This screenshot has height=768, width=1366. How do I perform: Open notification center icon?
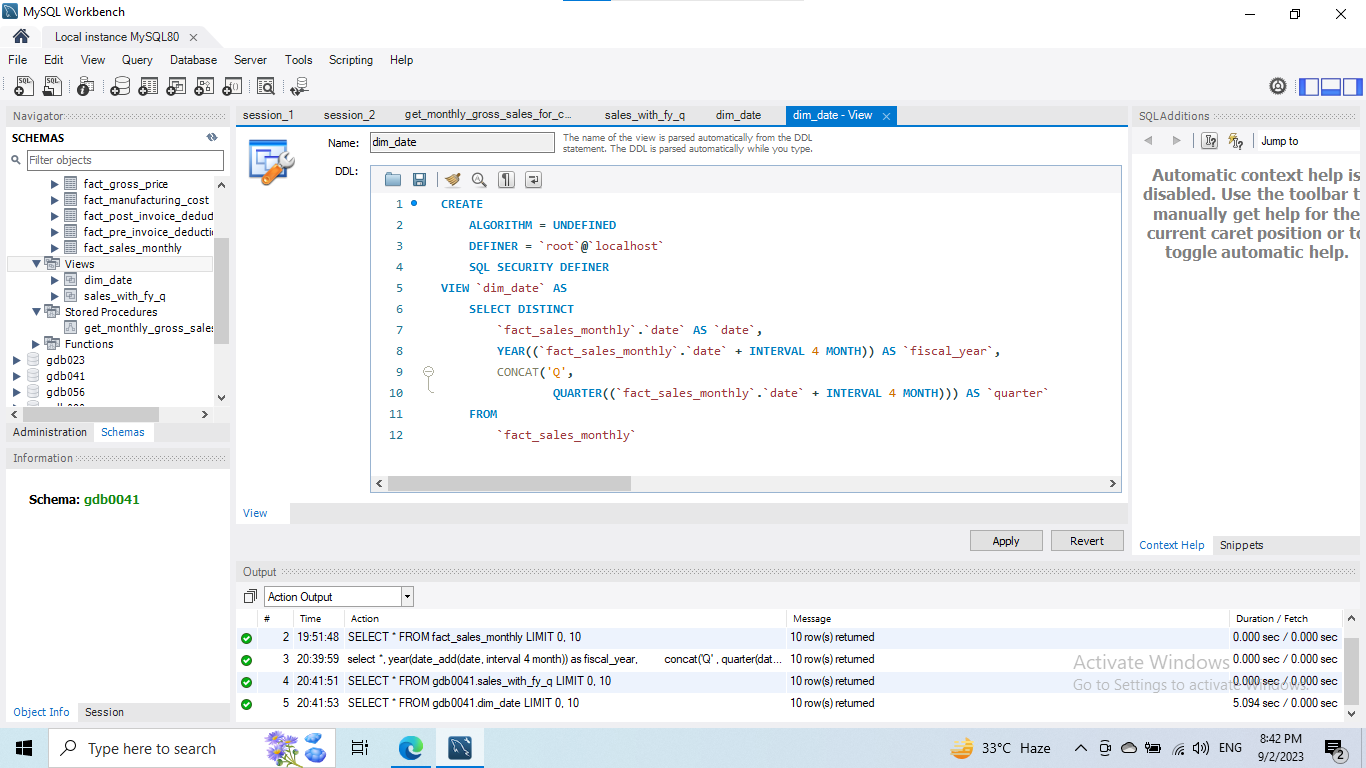(x=1335, y=748)
